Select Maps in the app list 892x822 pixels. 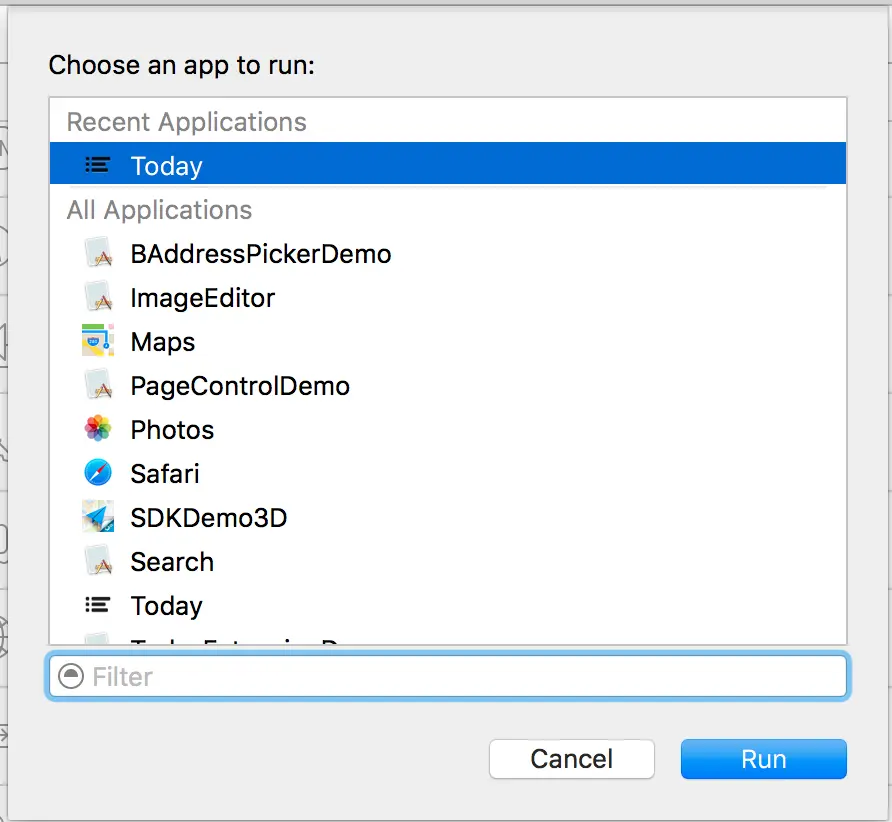448,342
